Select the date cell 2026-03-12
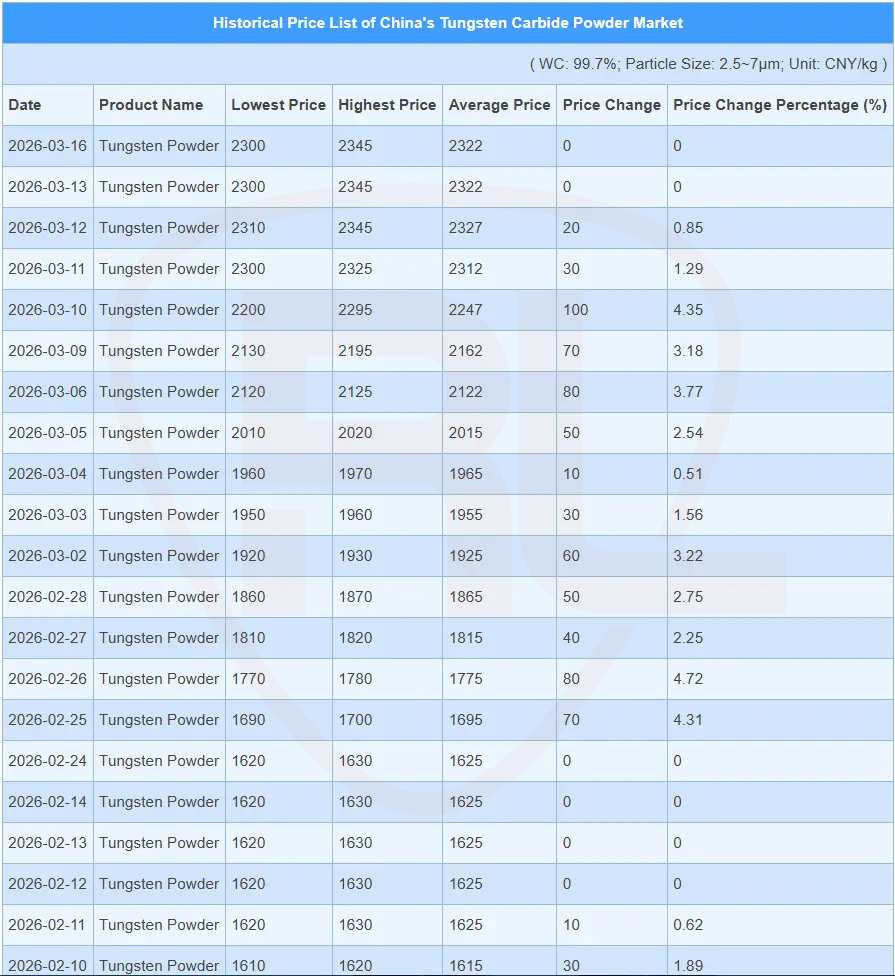 click(47, 228)
